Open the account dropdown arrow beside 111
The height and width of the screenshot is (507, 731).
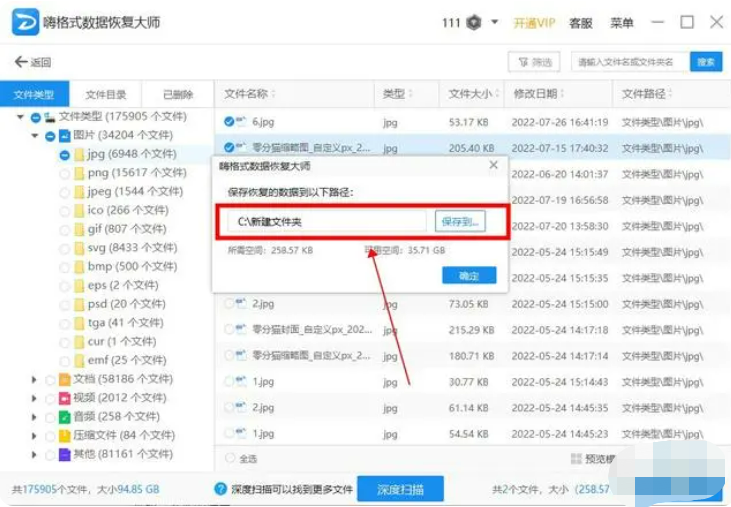495,22
